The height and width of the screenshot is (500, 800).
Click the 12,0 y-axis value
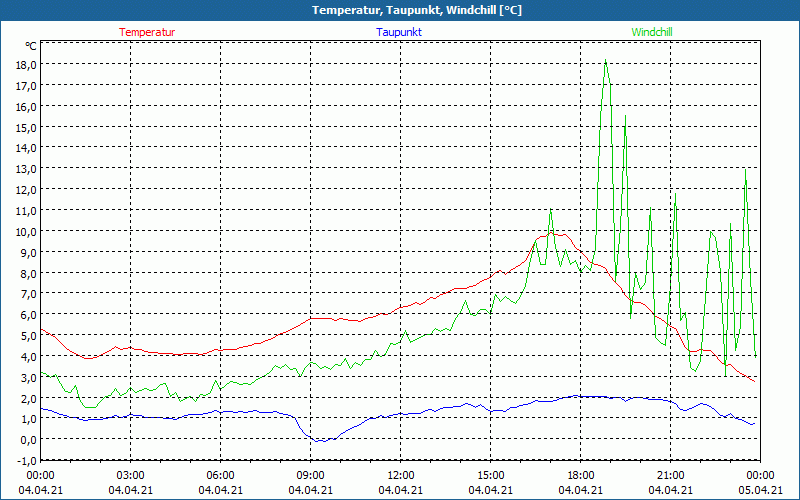click(x=26, y=190)
